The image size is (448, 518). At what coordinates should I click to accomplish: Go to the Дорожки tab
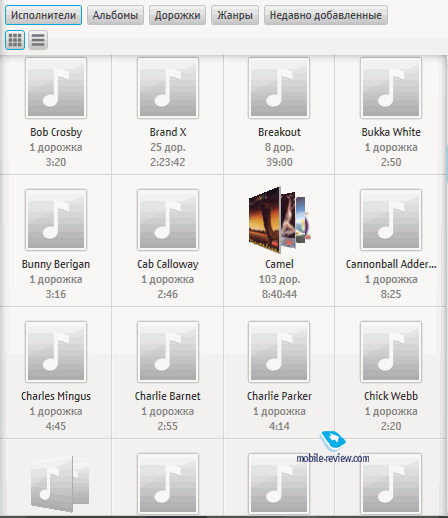click(x=177, y=15)
